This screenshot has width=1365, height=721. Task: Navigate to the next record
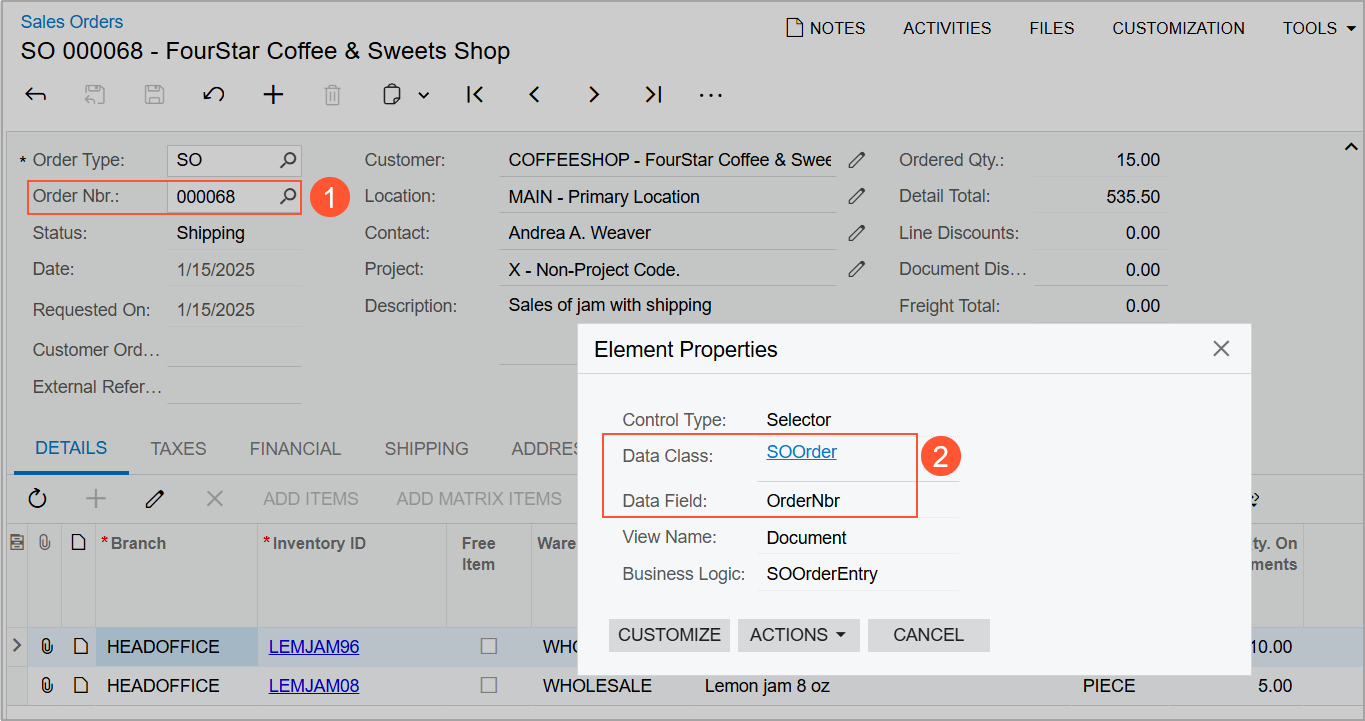tap(594, 95)
